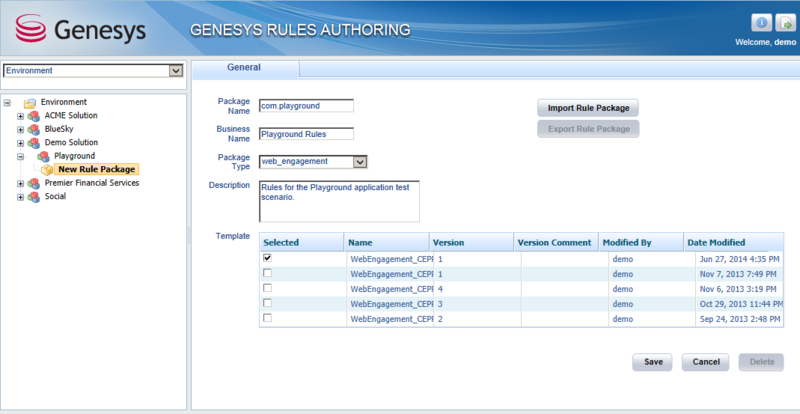Cancel the rule package edits
800x414 pixels.
pyautogui.click(x=706, y=362)
